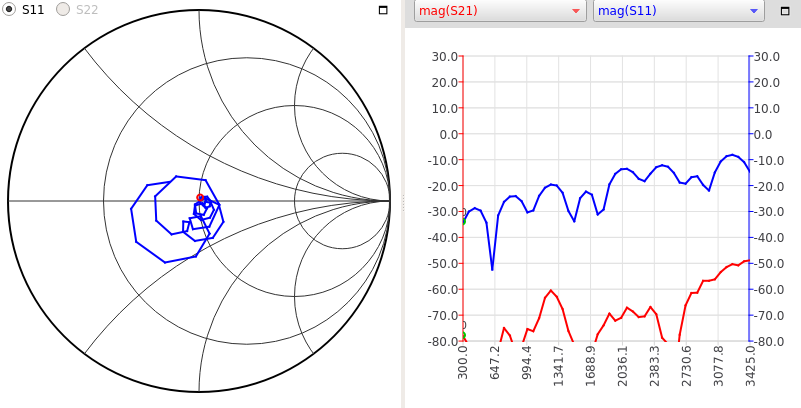Click the 2383.3 frequency axis label
The height and width of the screenshot is (408, 801).
point(655,366)
